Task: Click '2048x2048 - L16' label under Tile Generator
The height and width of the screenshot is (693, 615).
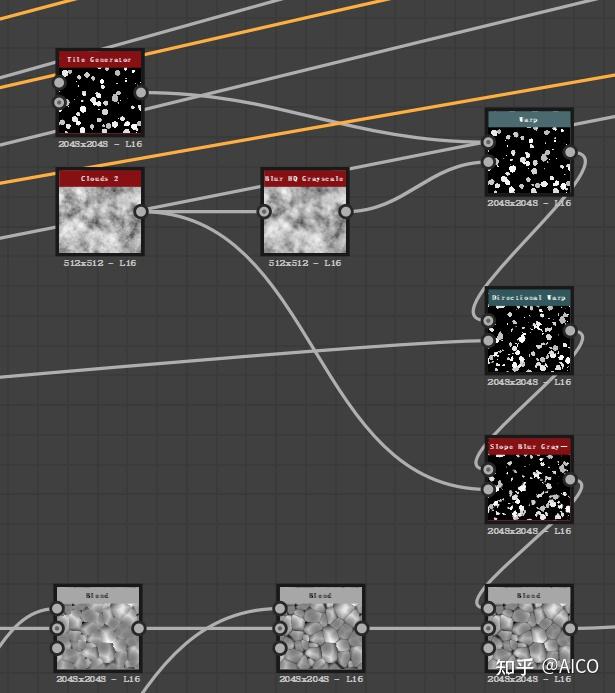Action: pos(100,144)
